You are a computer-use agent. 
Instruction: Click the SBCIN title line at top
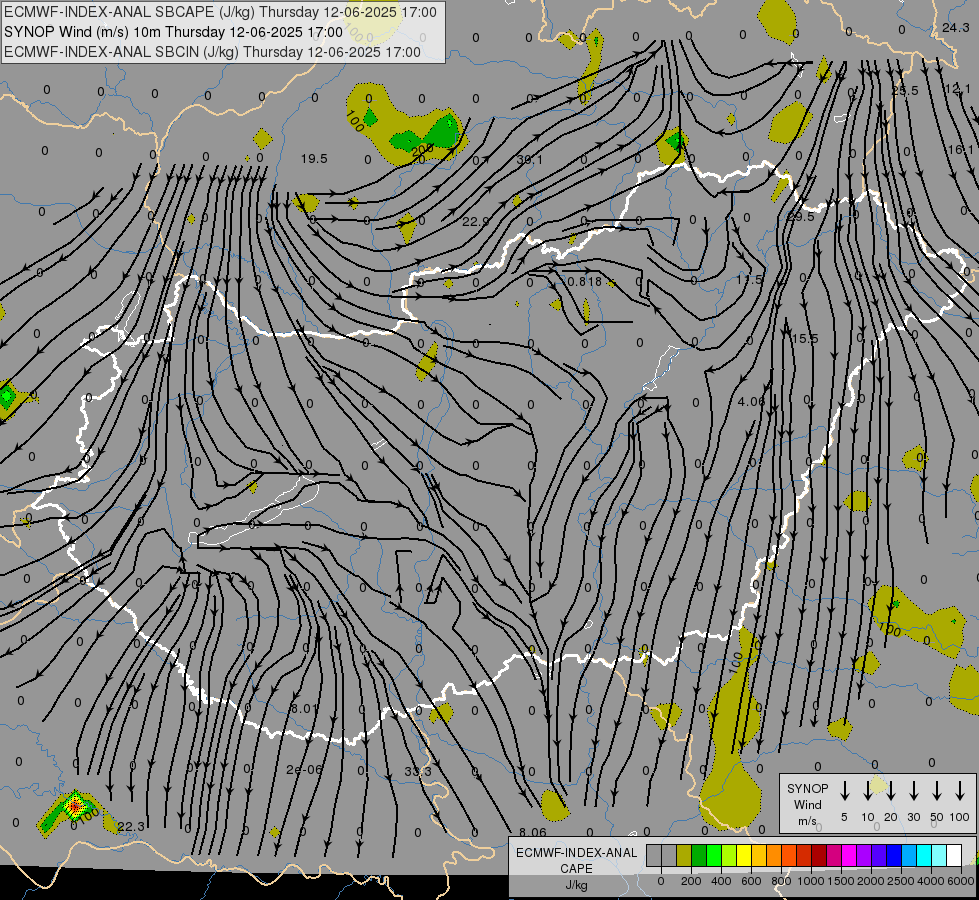click(x=212, y=52)
